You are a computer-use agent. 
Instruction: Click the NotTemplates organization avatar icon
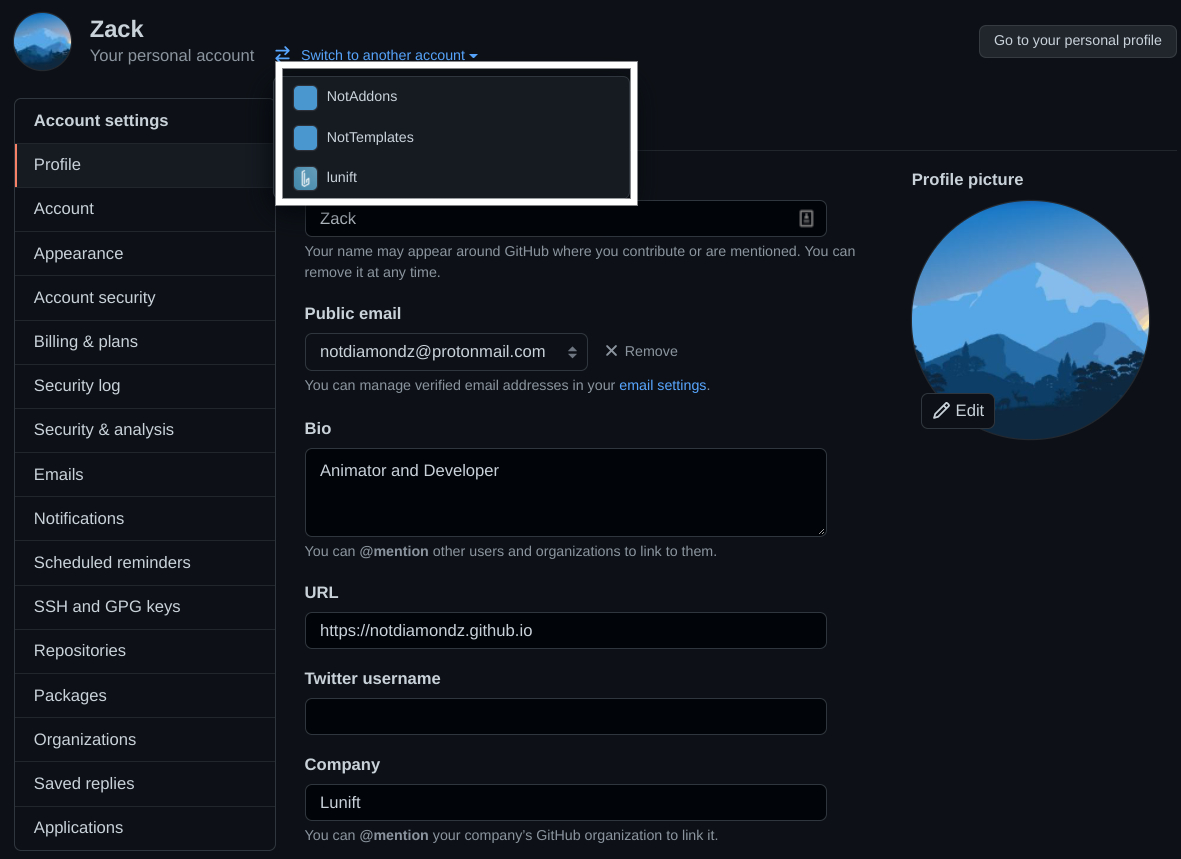pyautogui.click(x=305, y=138)
